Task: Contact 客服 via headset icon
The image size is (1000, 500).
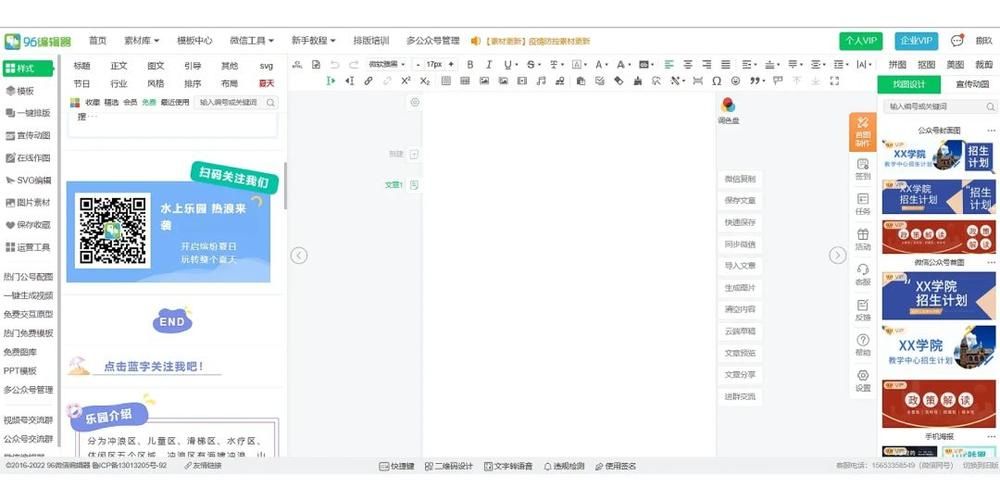Action: click(x=862, y=274)
